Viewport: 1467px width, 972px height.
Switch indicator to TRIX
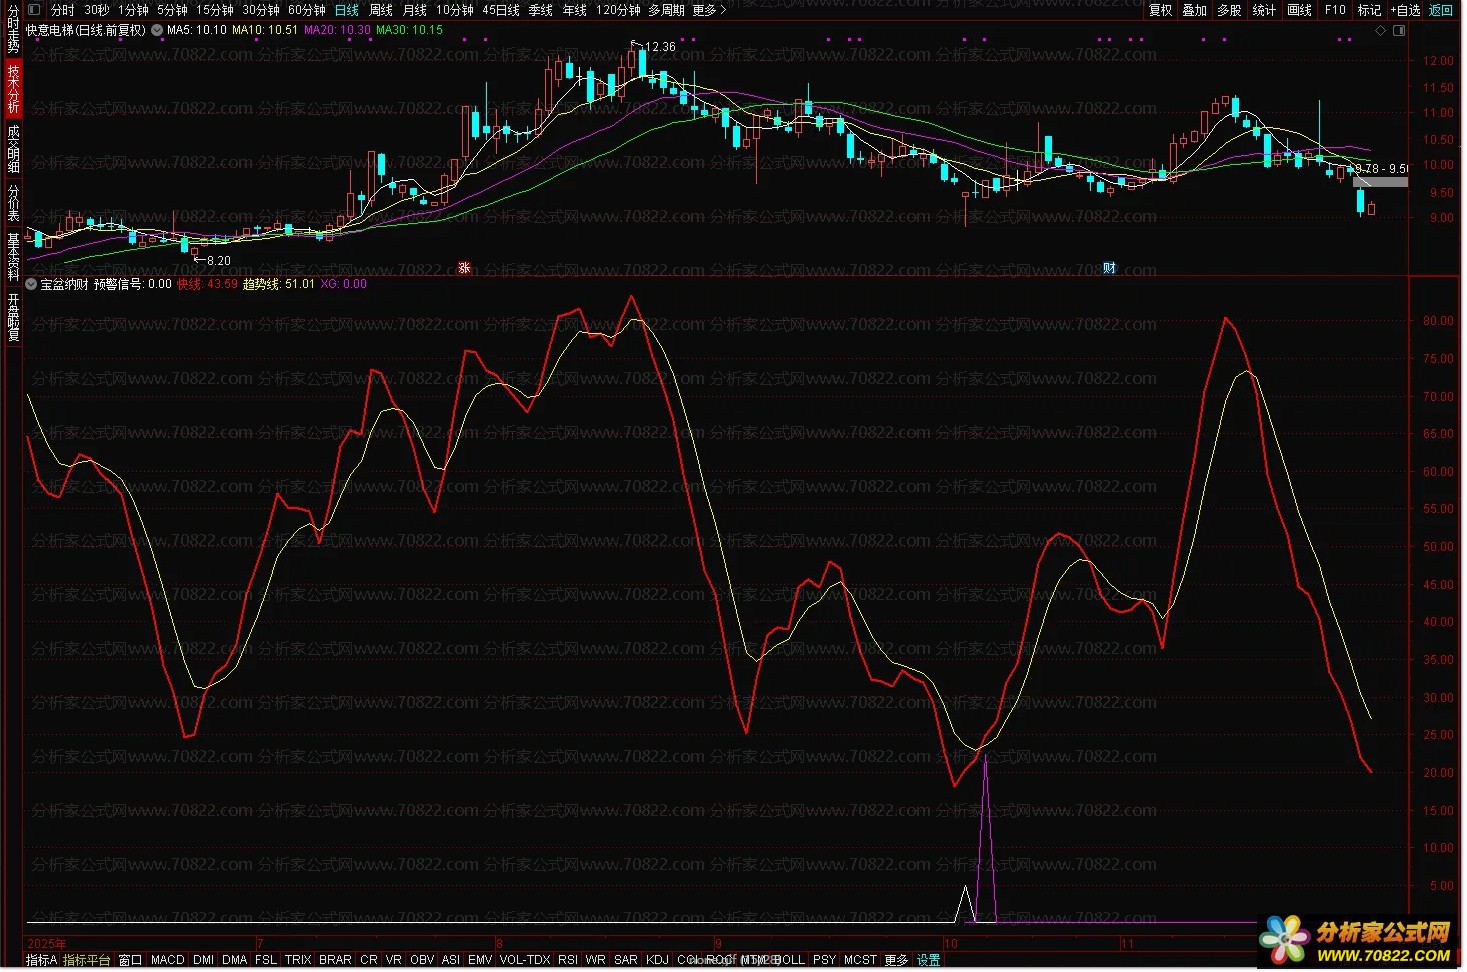[298, 960]
